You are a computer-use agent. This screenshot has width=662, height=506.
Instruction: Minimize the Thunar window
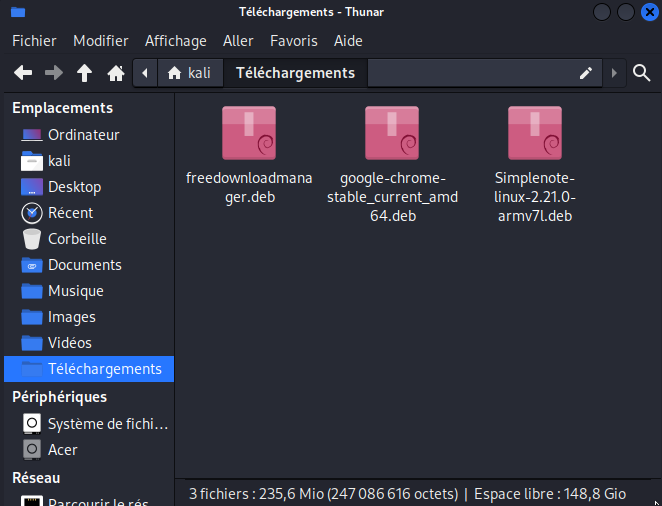(602, 12)
